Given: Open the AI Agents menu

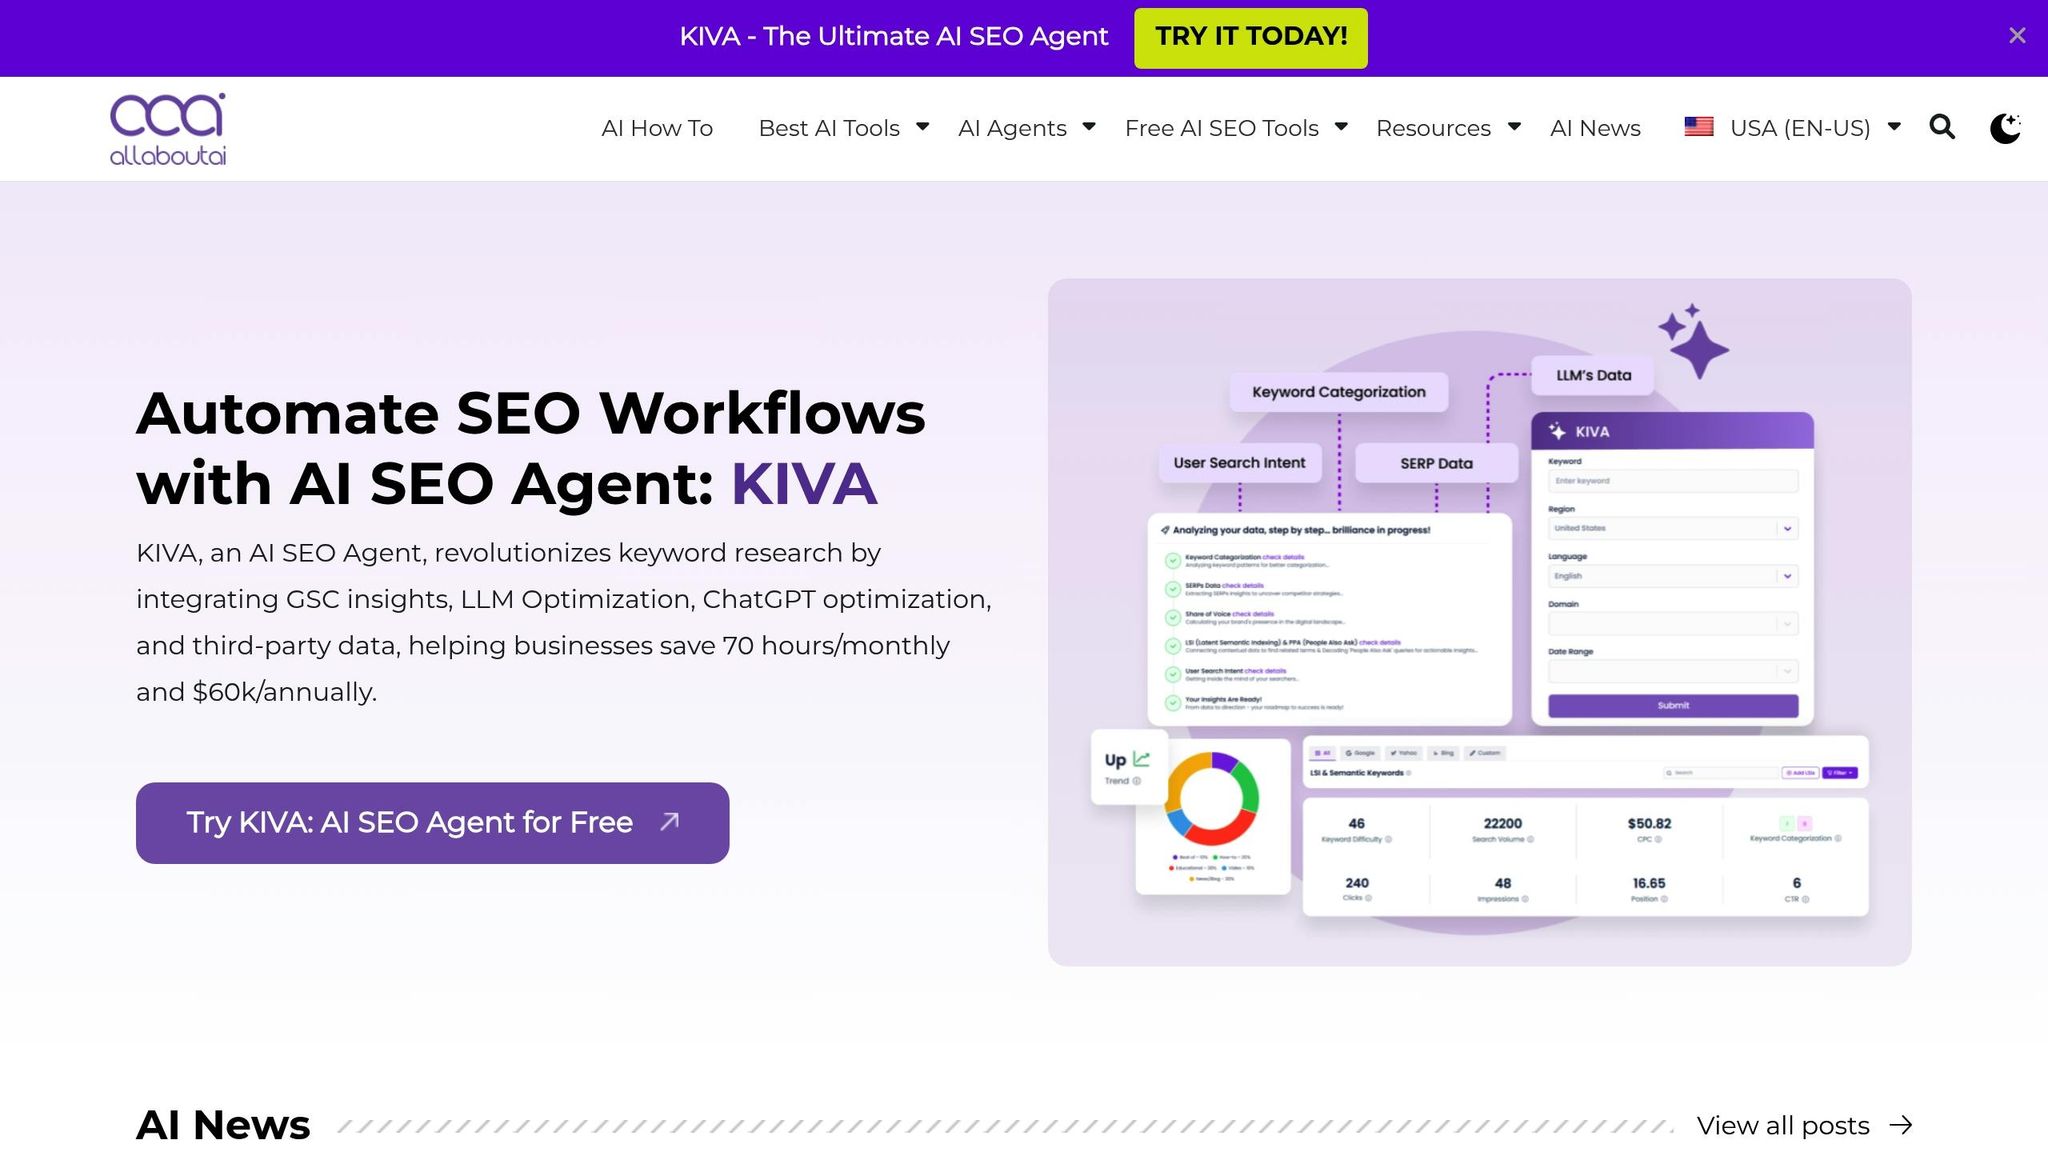Looking at the screenshot, I should (x=1012, y=128).
